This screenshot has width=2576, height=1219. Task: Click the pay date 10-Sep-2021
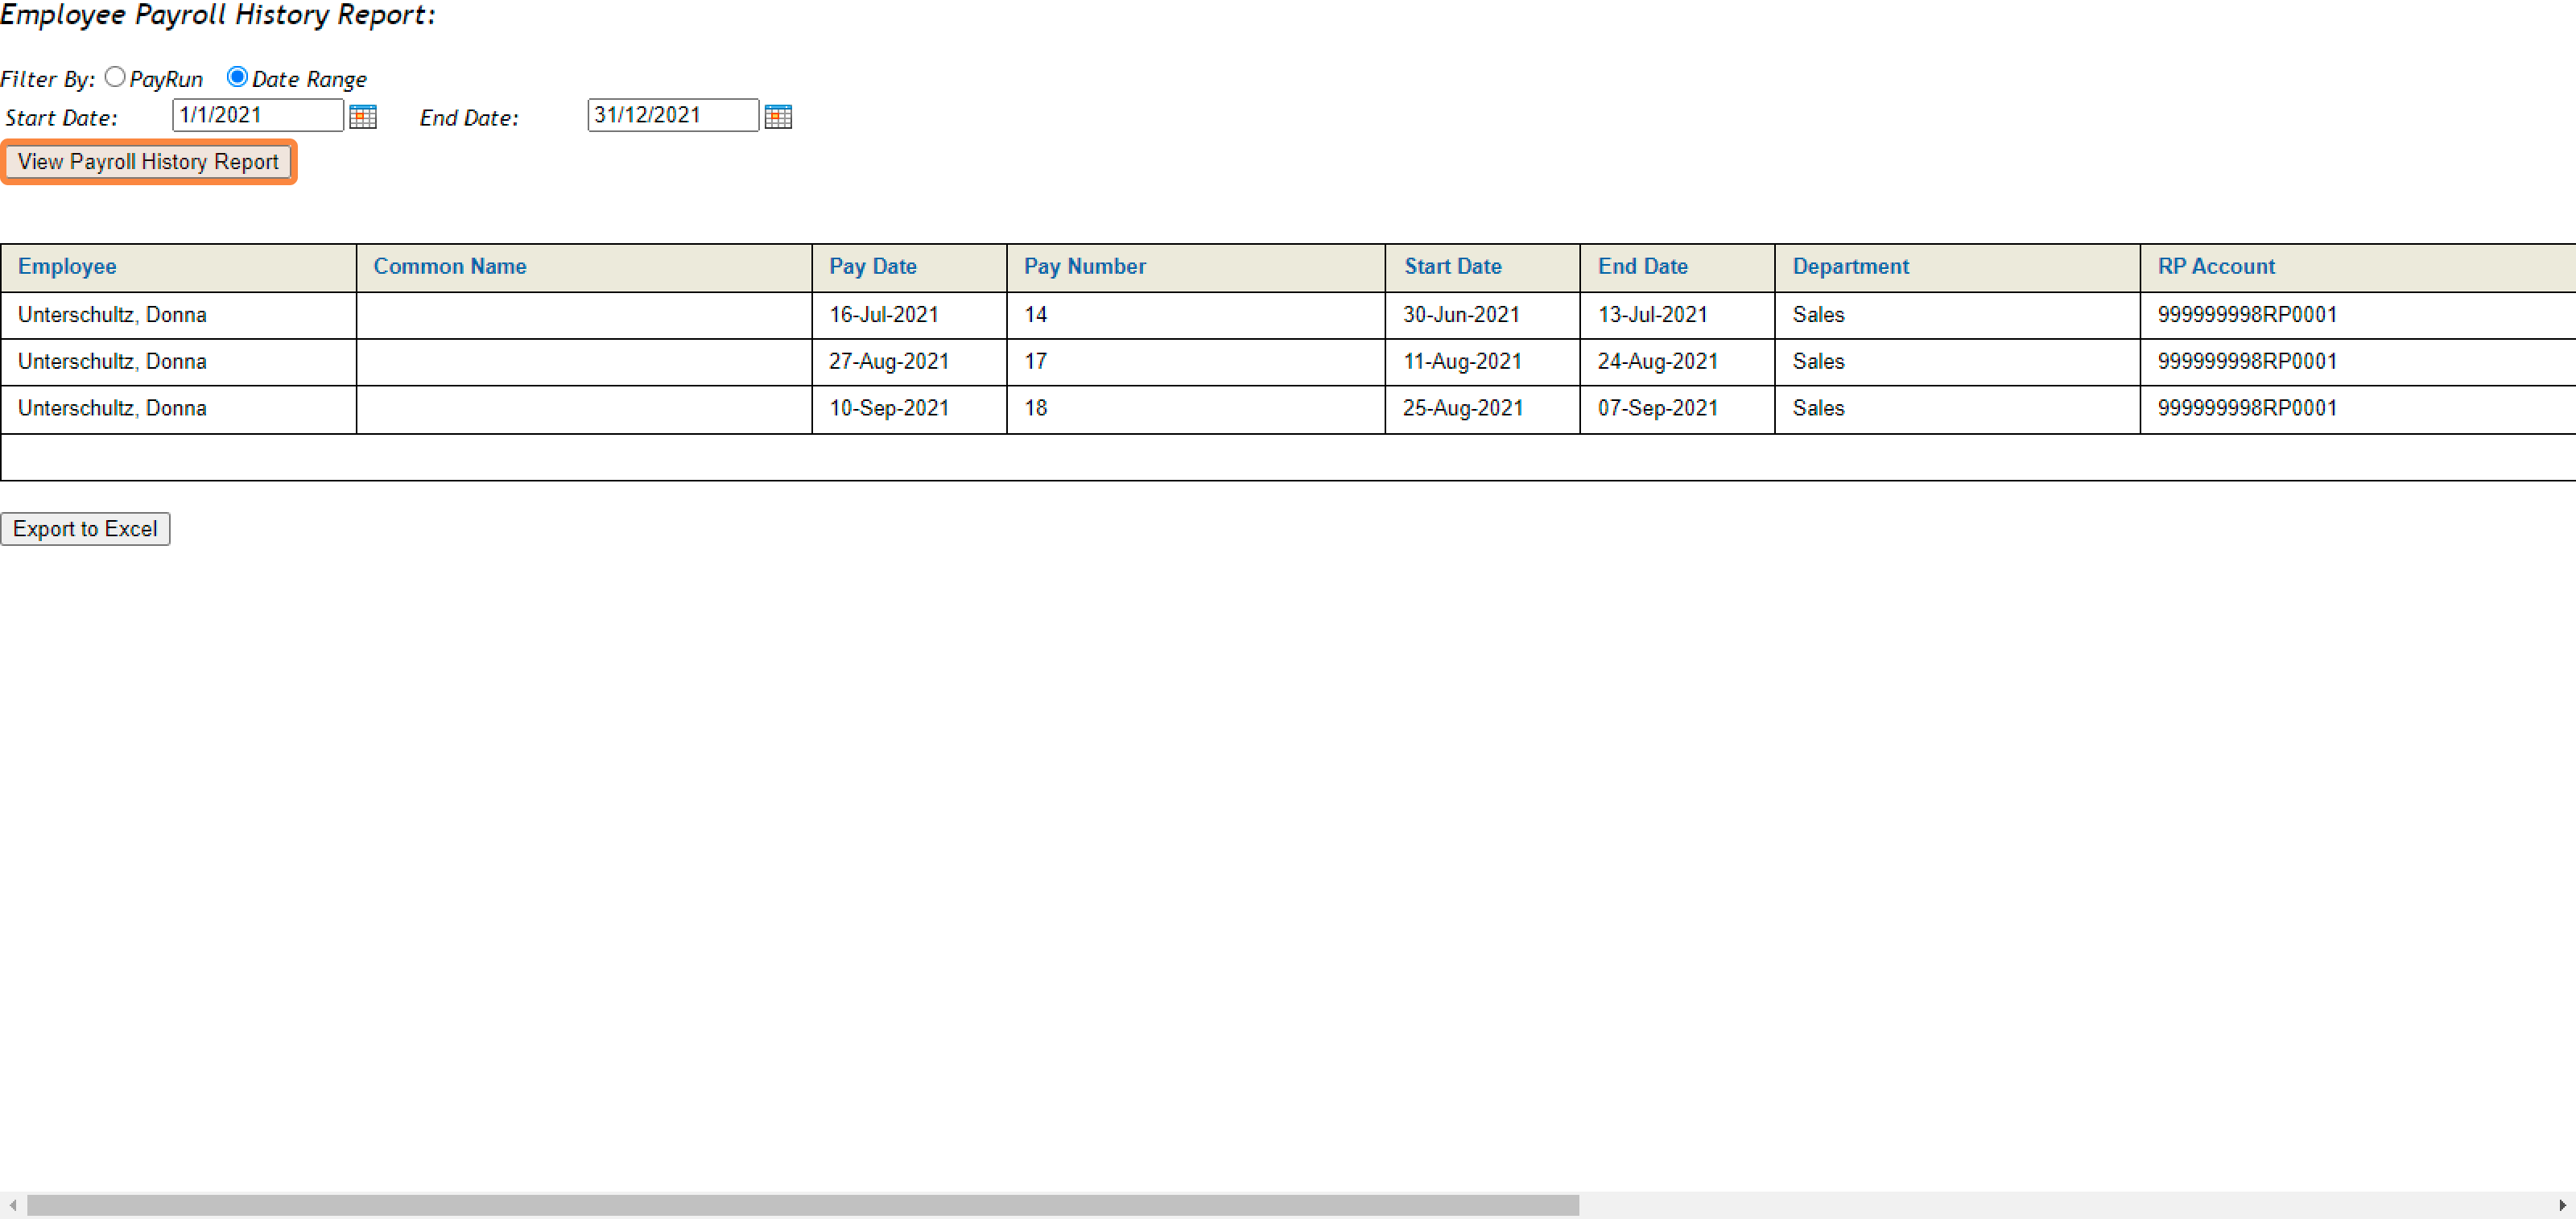click(x=889, y=409)
